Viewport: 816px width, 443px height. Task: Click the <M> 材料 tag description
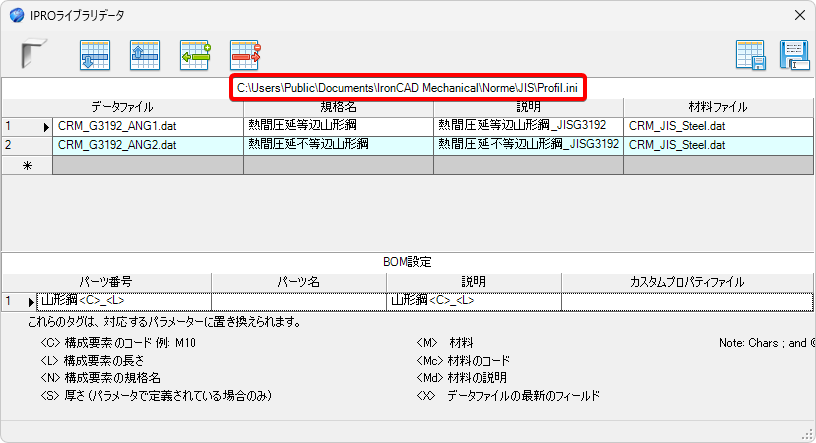coord(445,343)
